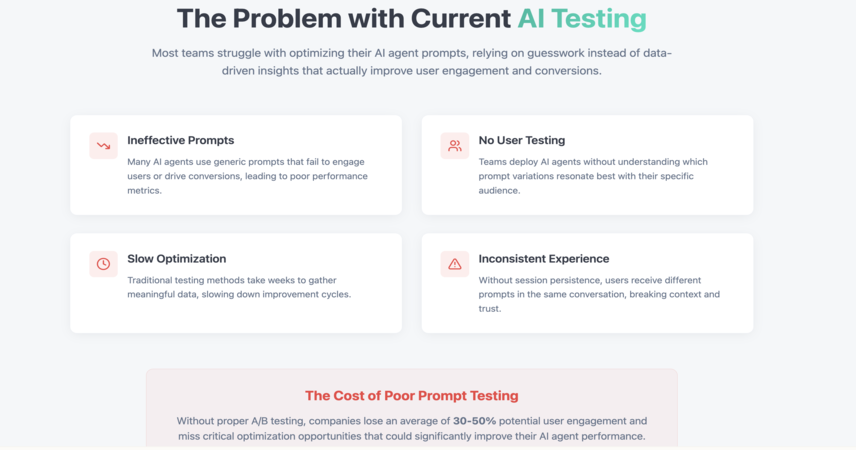856x450 pixels.
Task: Click the bold 30-50% statistic text
Action: [474, 421]
